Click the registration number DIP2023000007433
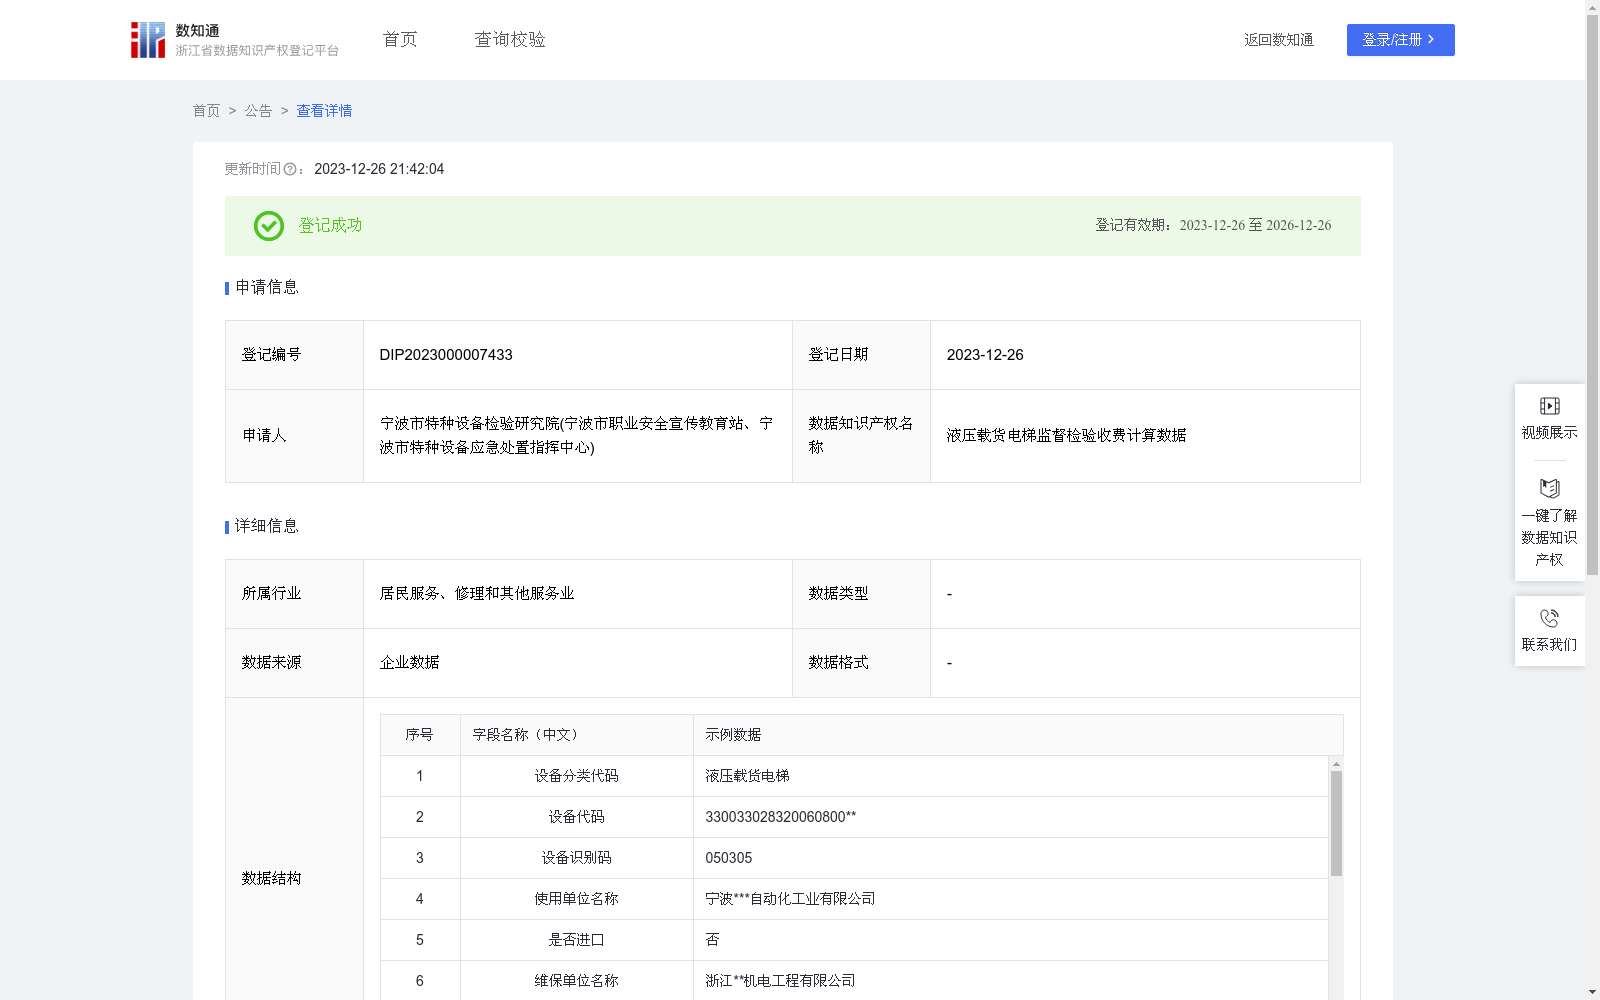This screenshot has width=1600, height=1000. coord(446,355)
